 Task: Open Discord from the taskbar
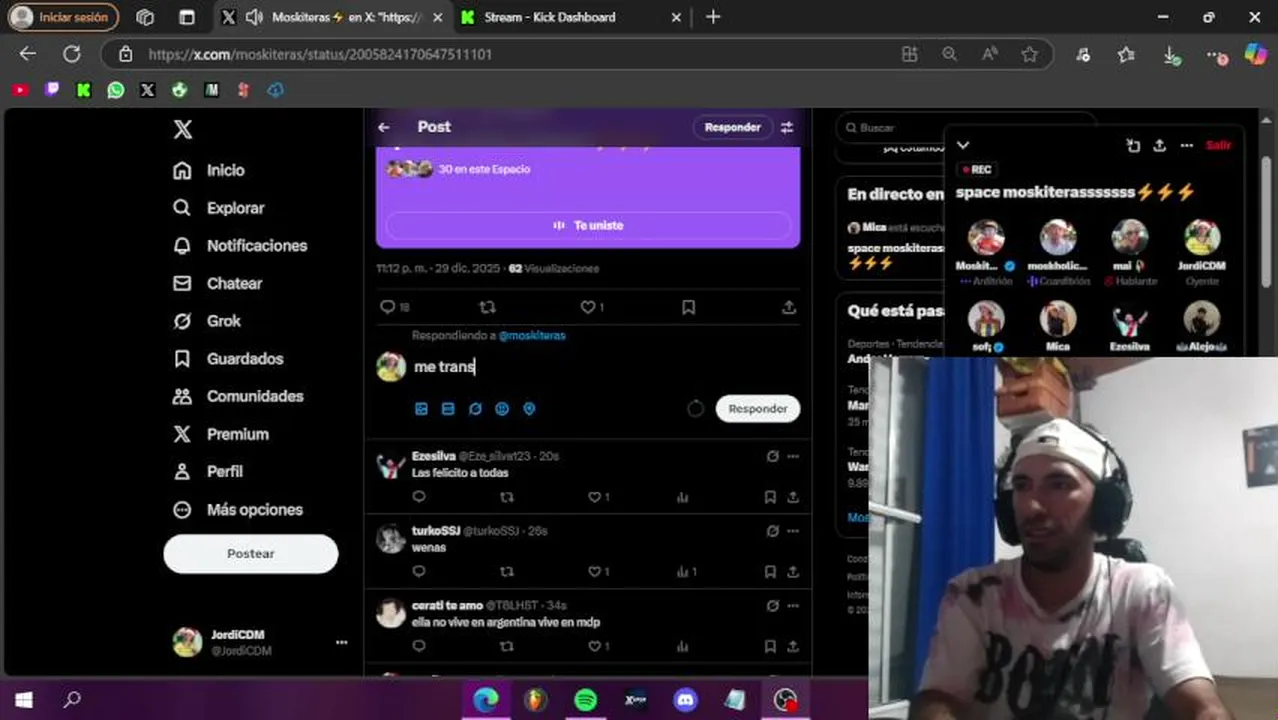(x=686, y=700)
